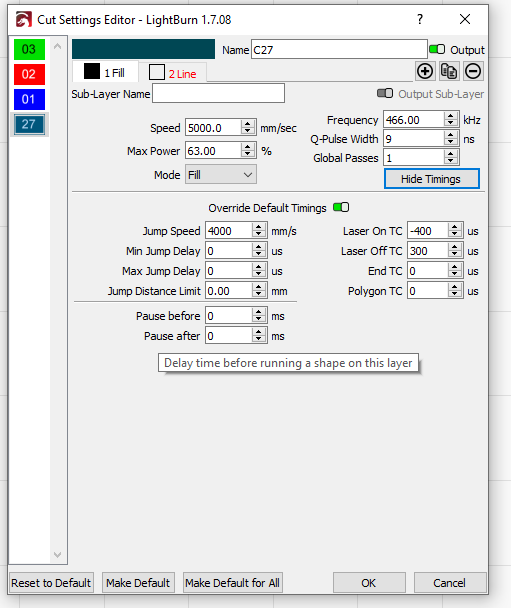The image size is (511, 608).
Task: Open the help question mark in the title bar
Action: pos(420,19)
